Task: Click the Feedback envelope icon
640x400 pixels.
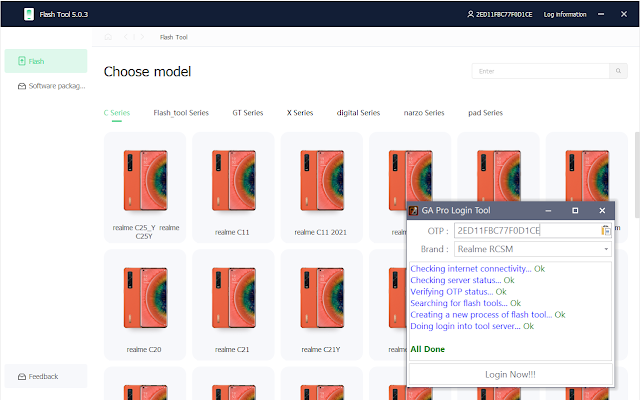Action: [22, 376]
